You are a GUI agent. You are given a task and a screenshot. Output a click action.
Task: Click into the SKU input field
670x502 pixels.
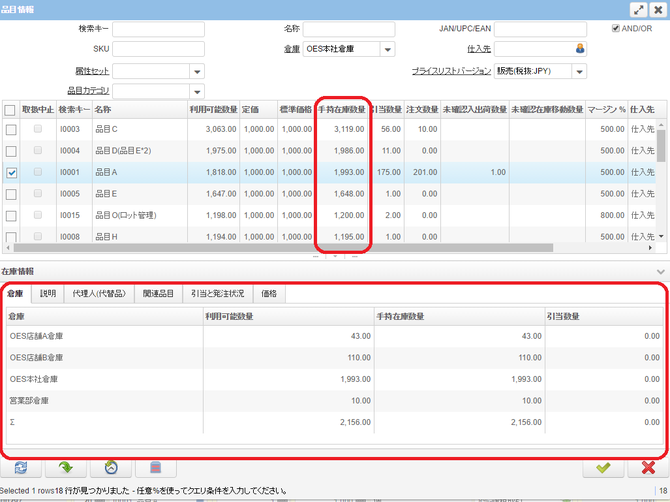158,49
